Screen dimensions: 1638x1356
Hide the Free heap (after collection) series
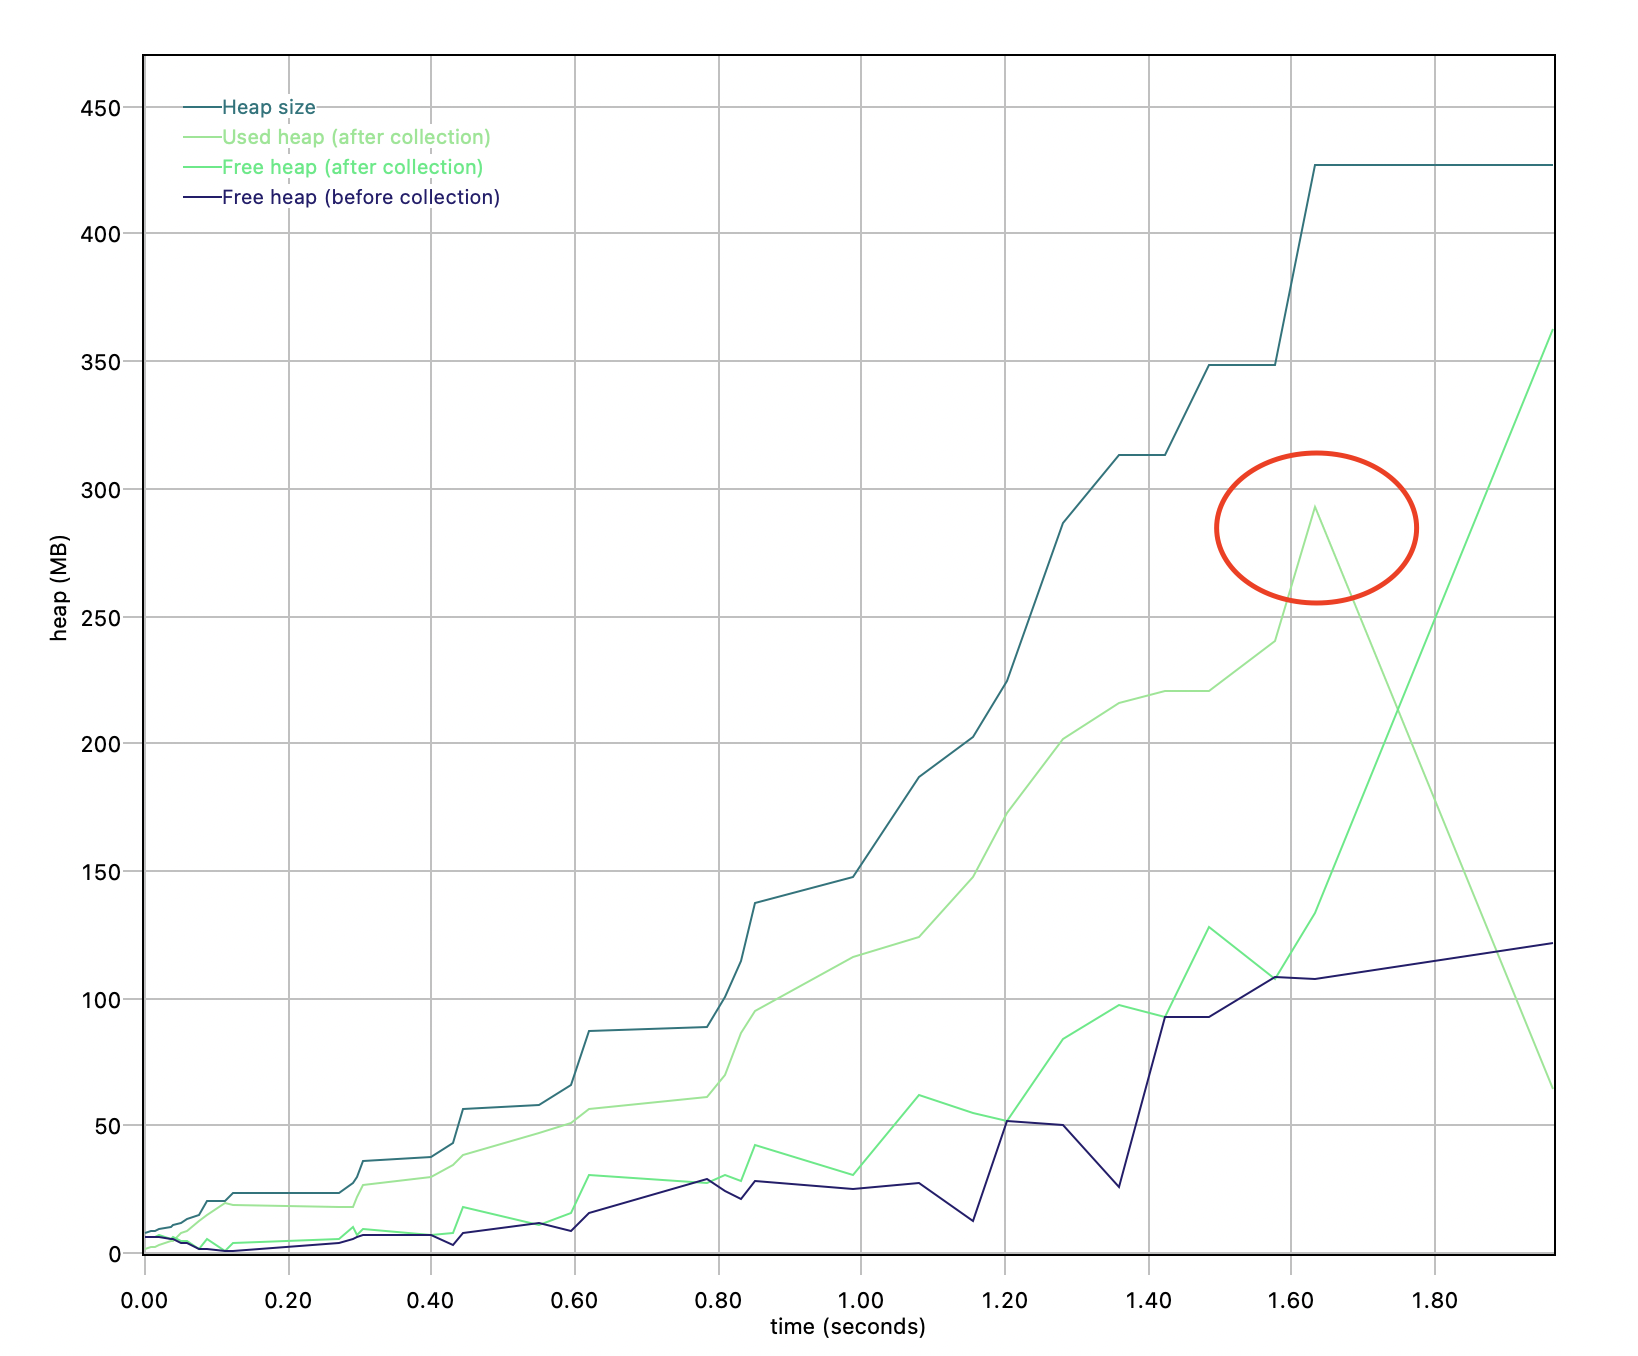point(350,167)
